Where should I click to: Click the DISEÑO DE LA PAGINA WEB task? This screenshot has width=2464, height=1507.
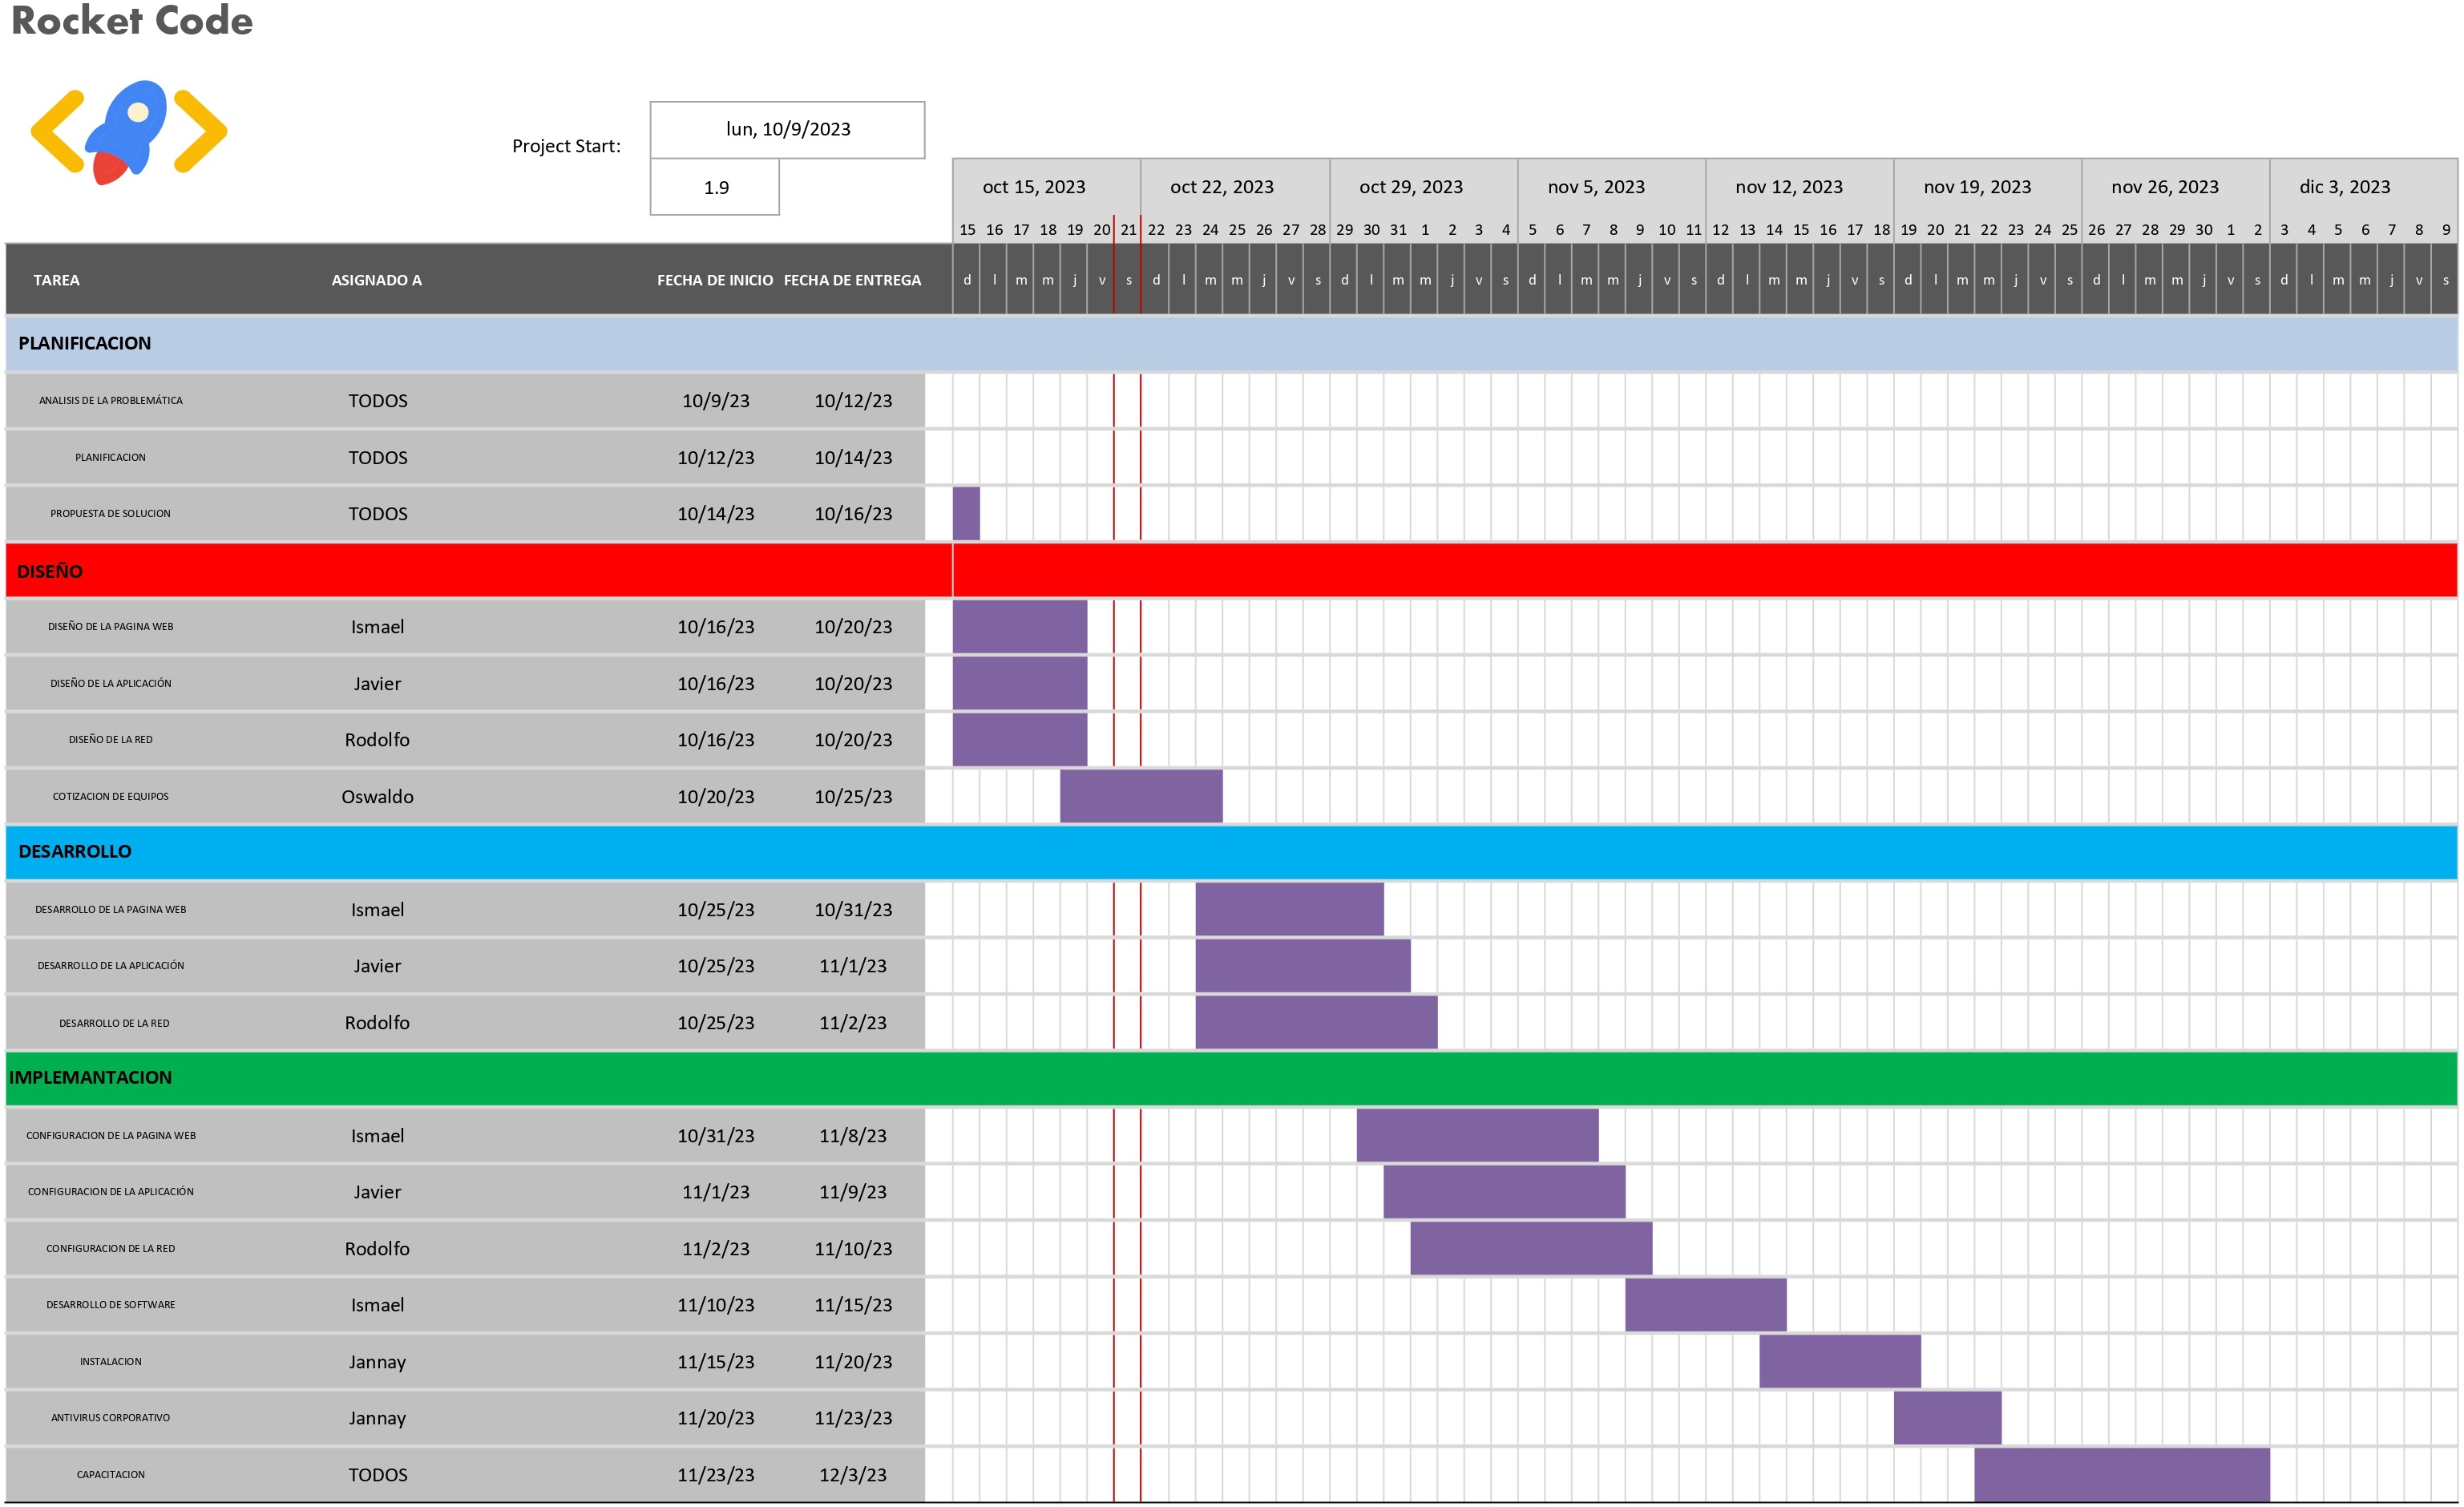[111, 626]
